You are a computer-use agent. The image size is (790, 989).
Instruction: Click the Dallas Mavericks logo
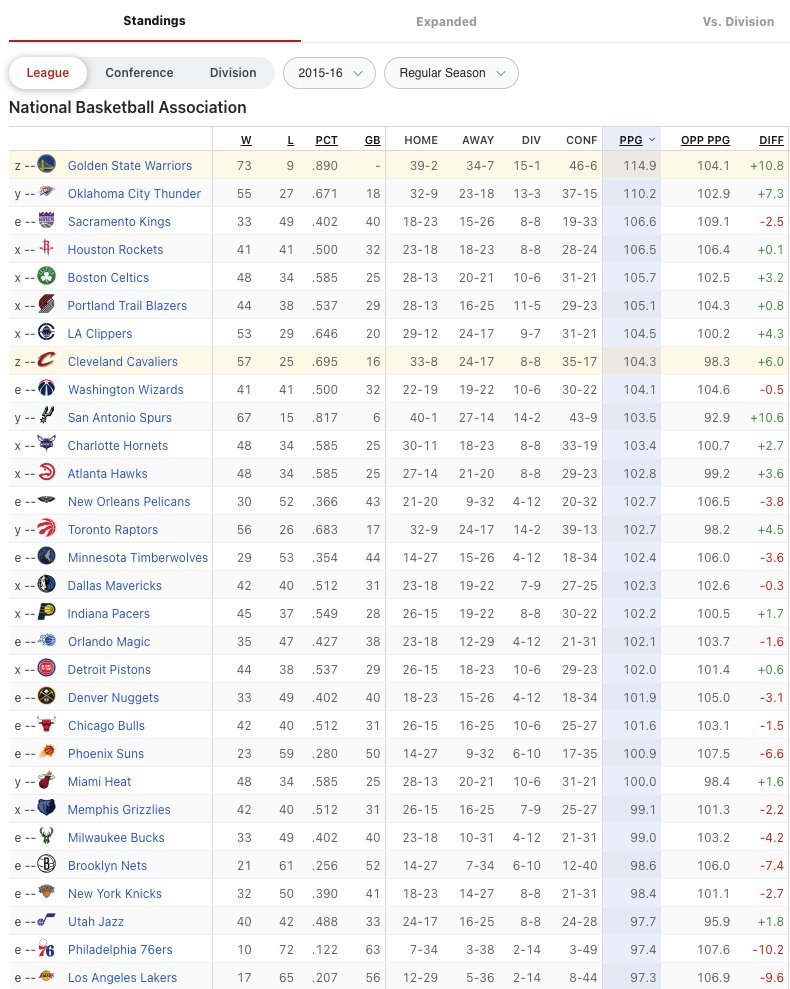click(46, 585)
